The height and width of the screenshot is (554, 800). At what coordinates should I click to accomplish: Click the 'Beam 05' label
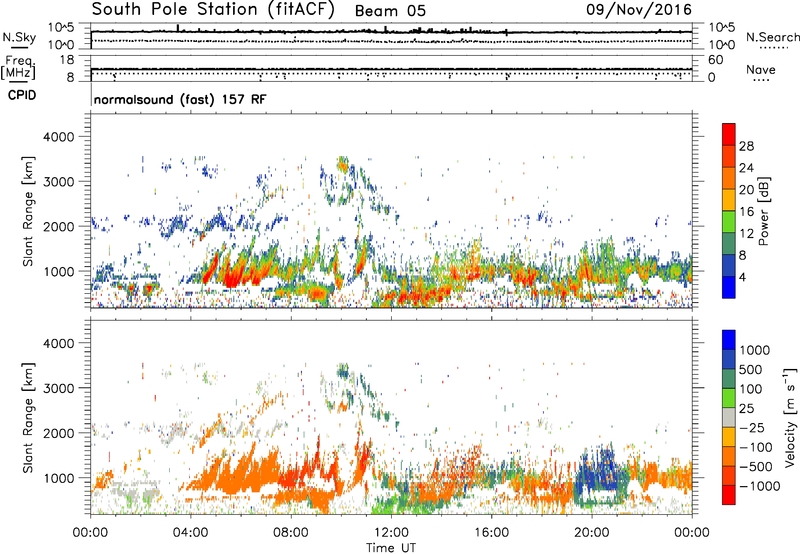pos(390,11)
